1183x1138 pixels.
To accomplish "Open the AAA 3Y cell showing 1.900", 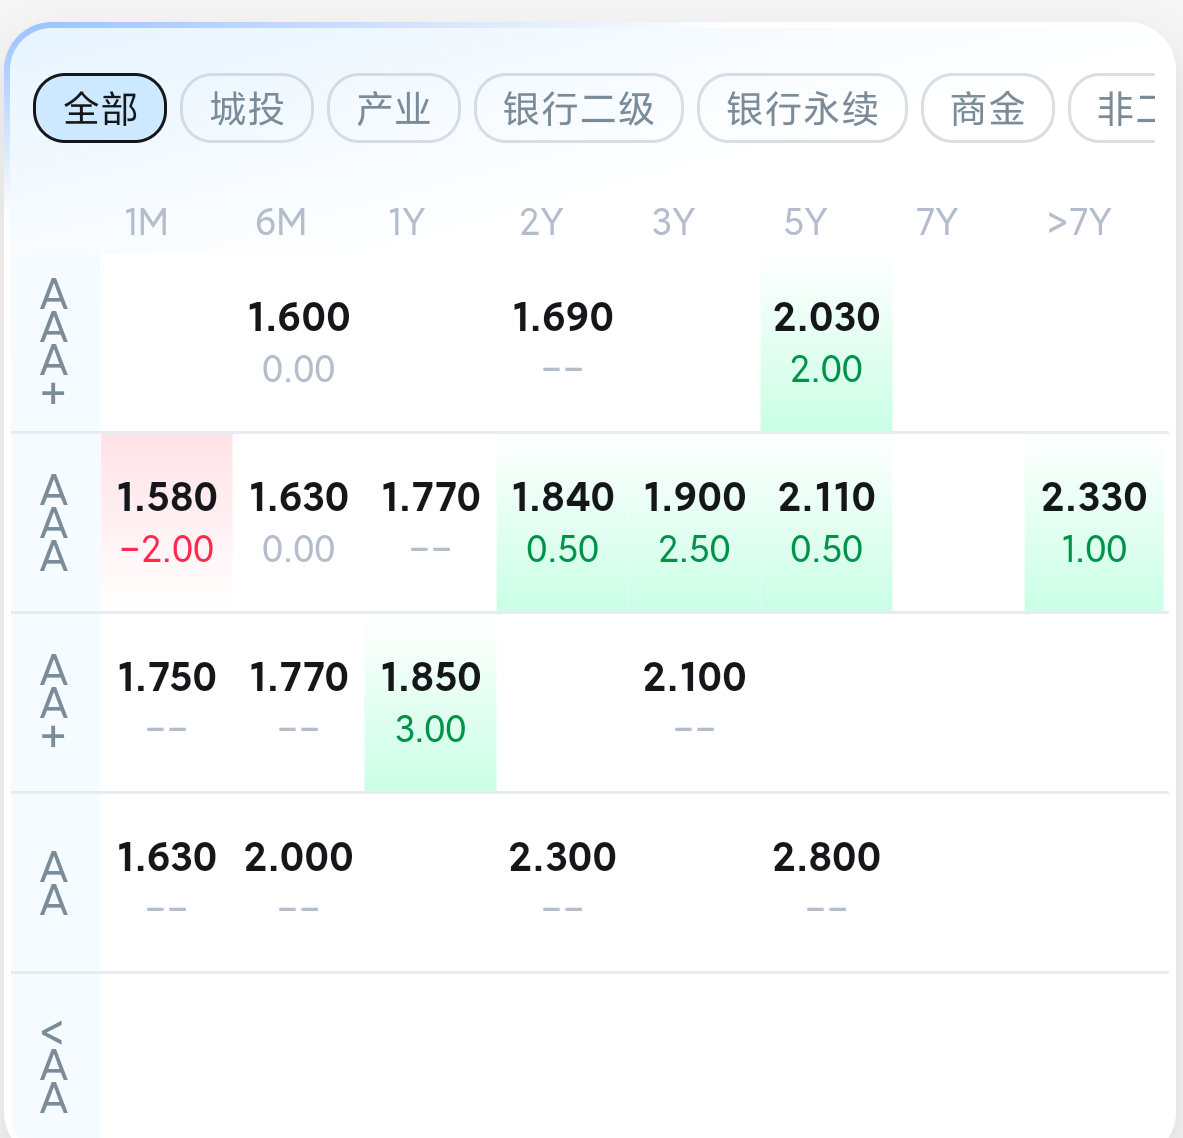I will click(695, 522).
